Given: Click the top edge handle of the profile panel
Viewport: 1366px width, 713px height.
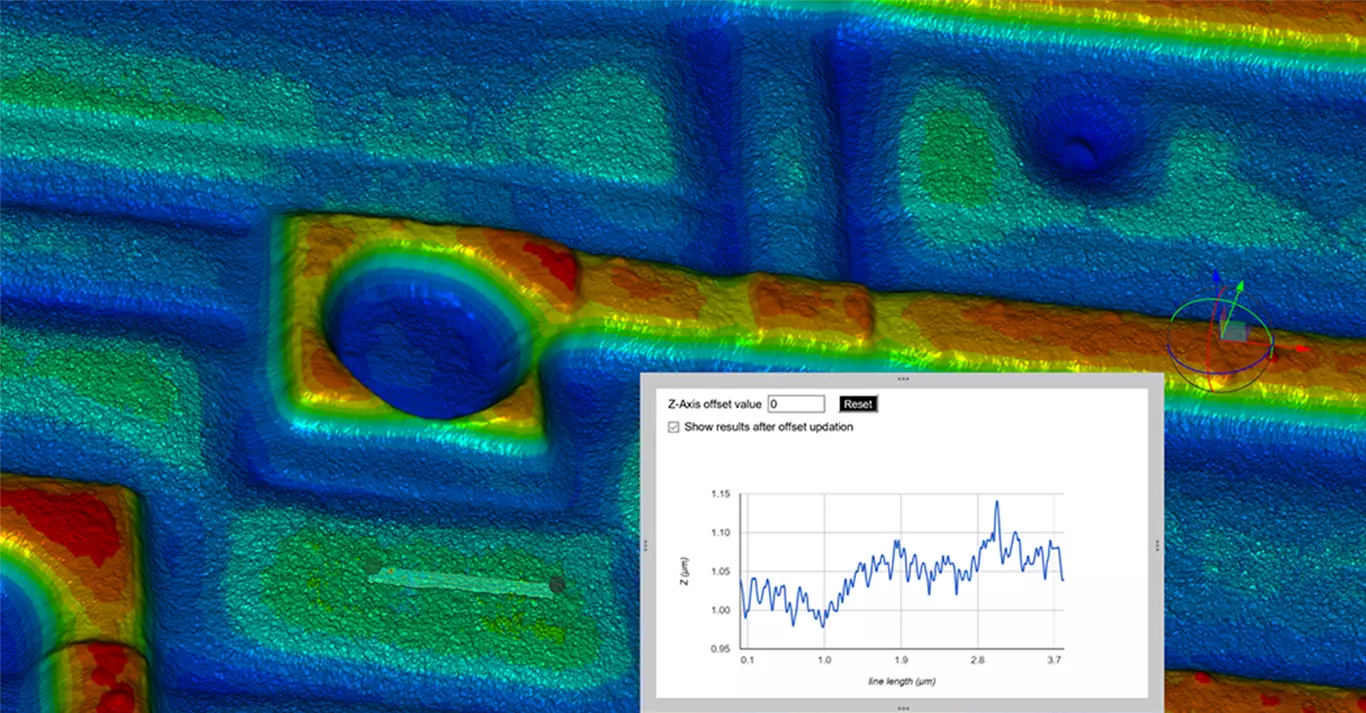Looking at the screenshot, I should (903, 379).
